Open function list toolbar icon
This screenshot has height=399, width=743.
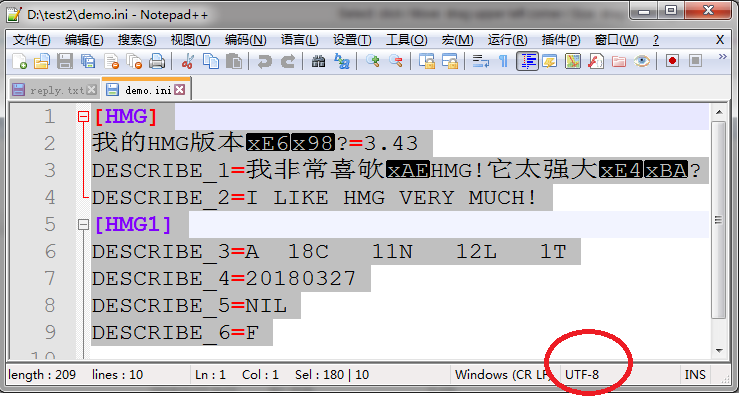point(596,61)
